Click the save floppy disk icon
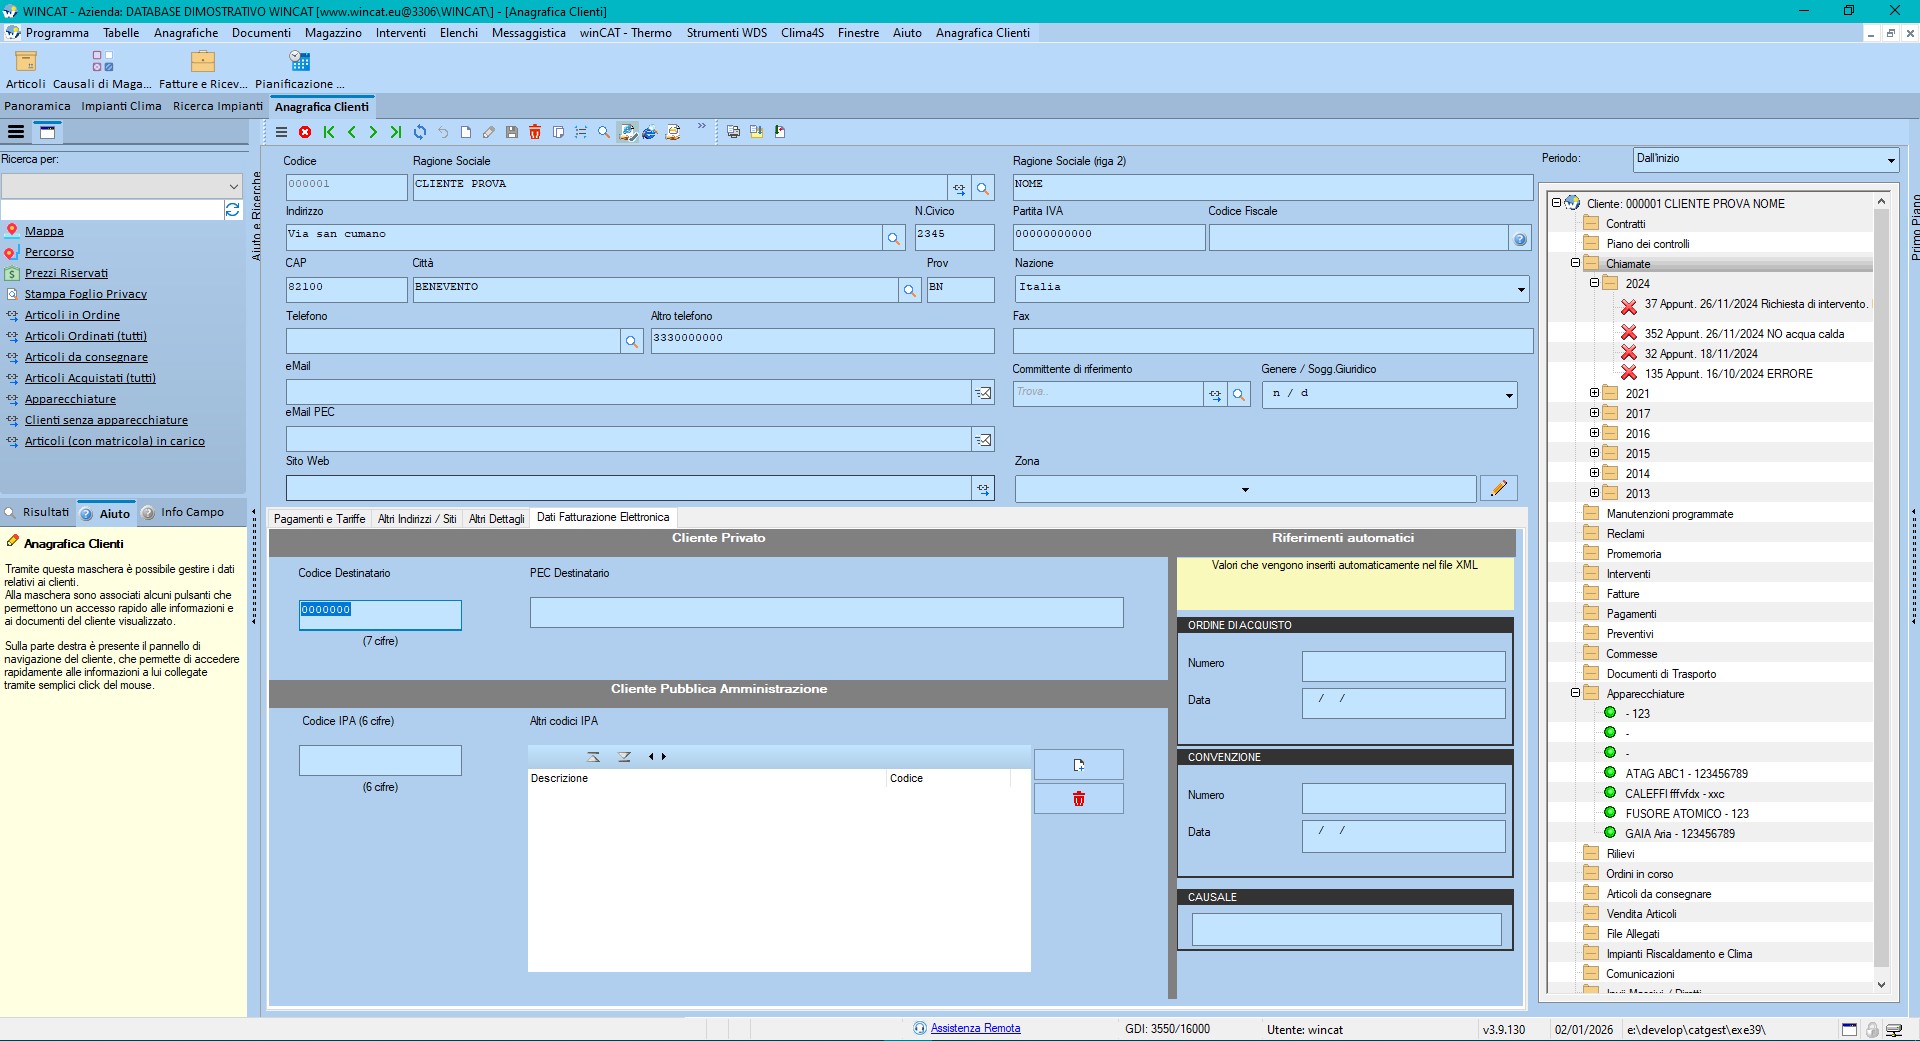This screenshot has width=1920, height=1041. coord(512,132)
